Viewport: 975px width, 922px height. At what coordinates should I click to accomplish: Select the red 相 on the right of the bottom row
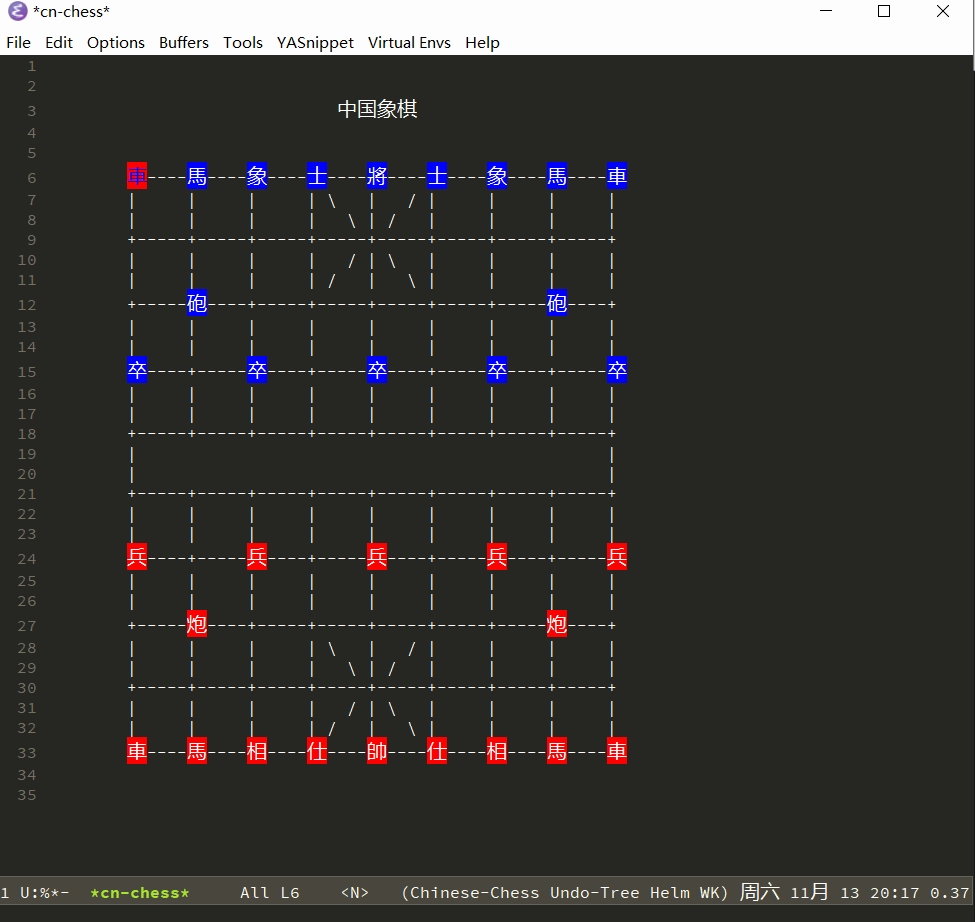coord(497,751)
